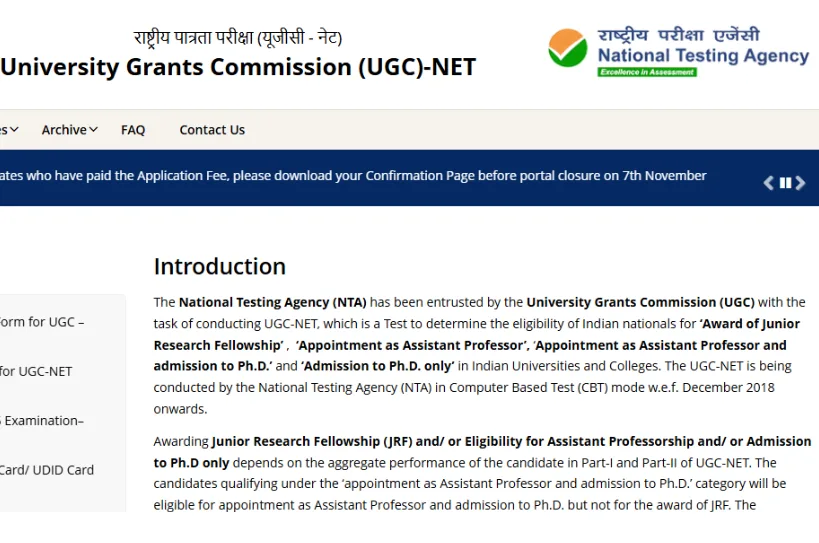
Task: Click the partially visible menu left of Archive
Action: point(6,129)
